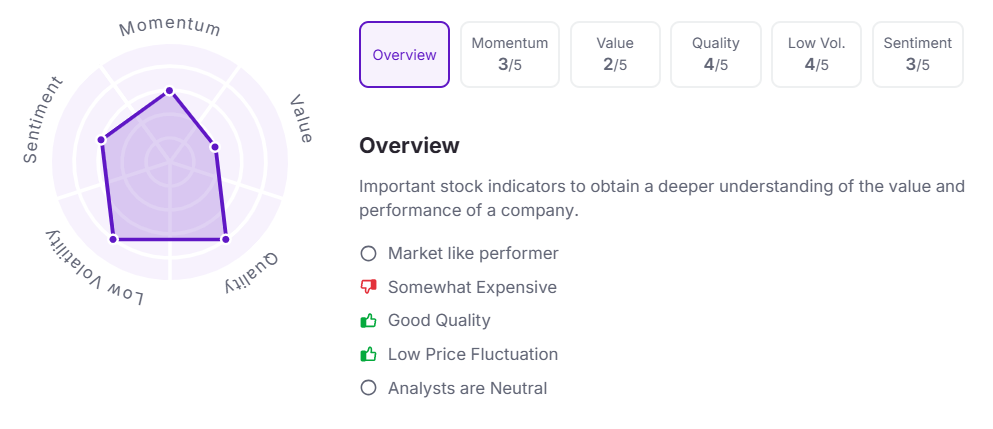Click the Sentiment vertex dot on radar chart
This screenshot has height=429, width=993.
click(x=101, y=140)
